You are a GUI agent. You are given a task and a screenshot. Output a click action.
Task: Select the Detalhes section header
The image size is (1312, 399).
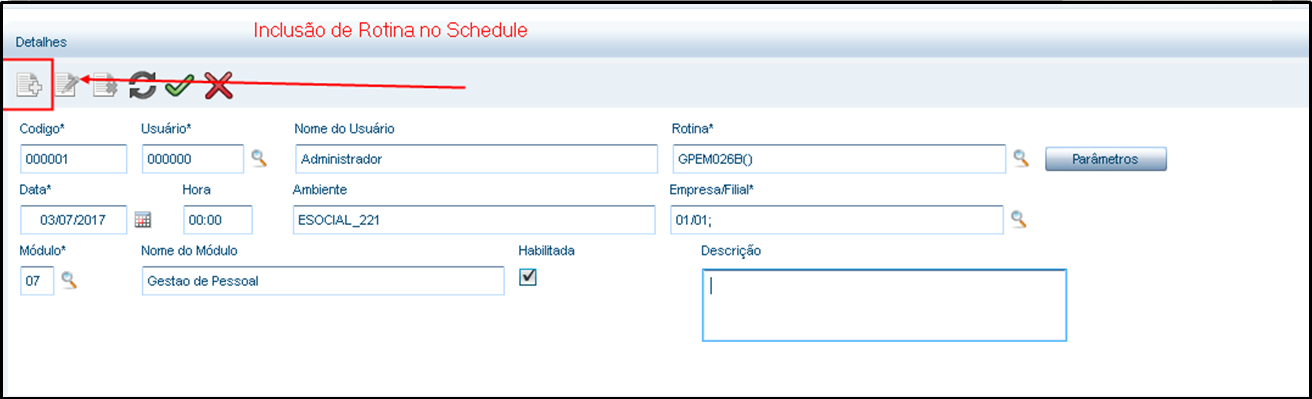pyautogui.click(x=41, y=43)
